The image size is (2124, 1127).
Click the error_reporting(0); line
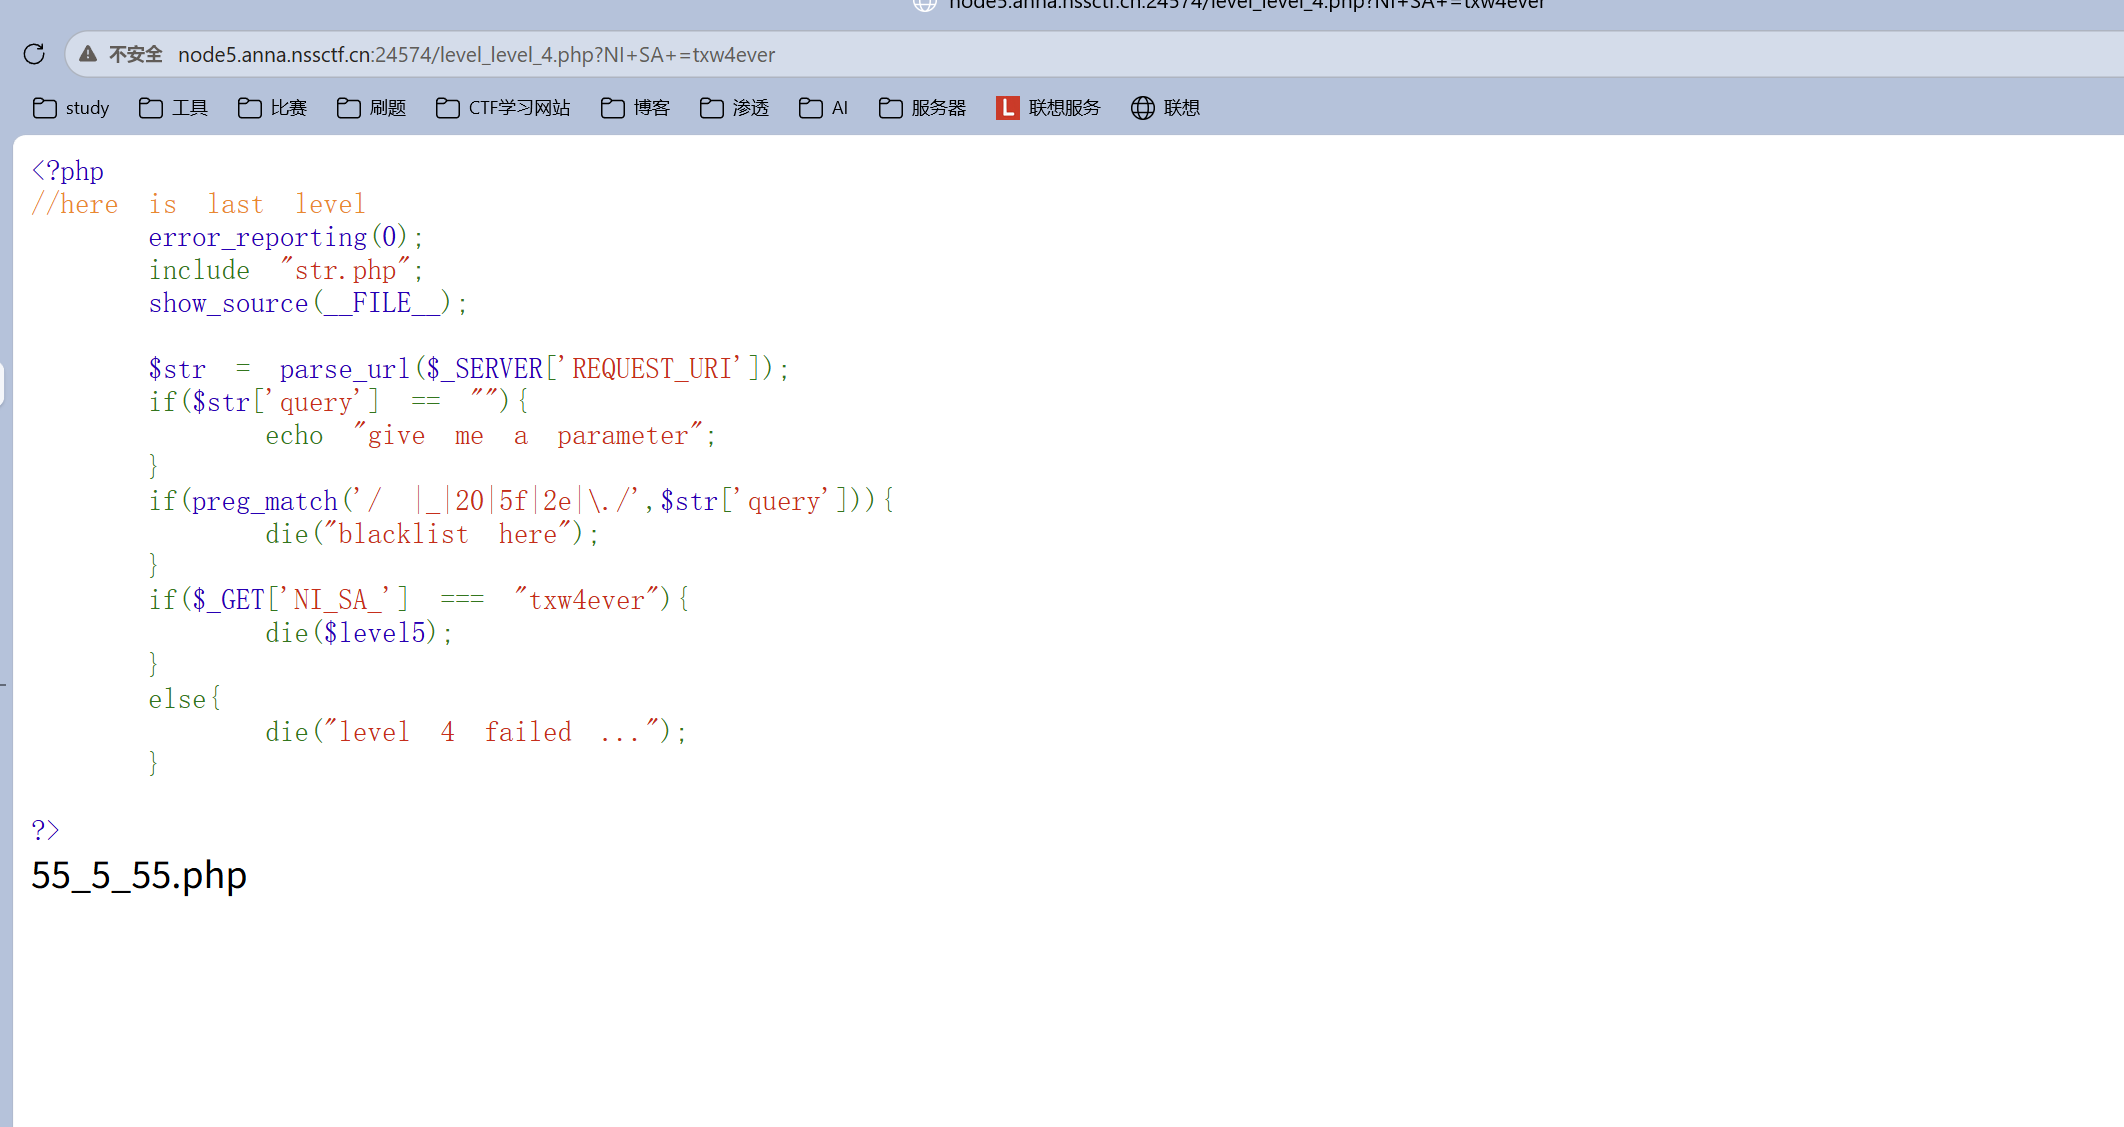pos(286,237)
